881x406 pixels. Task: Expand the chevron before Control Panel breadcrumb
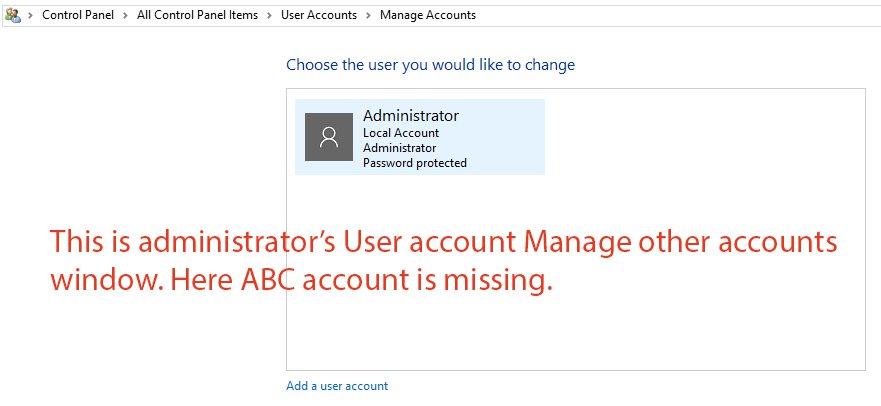31,15
